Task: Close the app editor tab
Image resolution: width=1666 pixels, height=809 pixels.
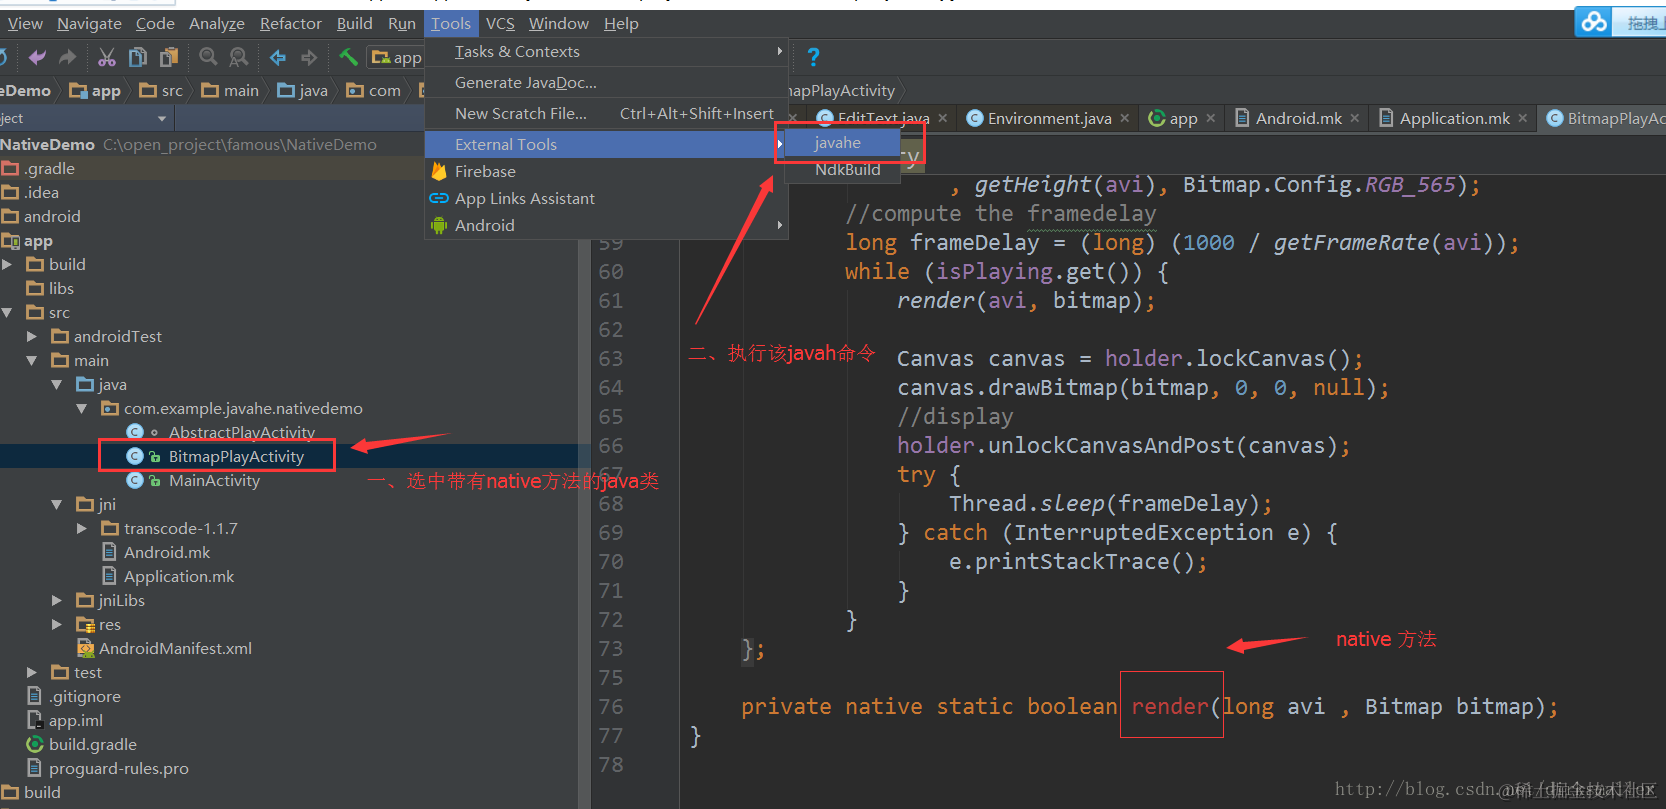Action: point(1211,118)
